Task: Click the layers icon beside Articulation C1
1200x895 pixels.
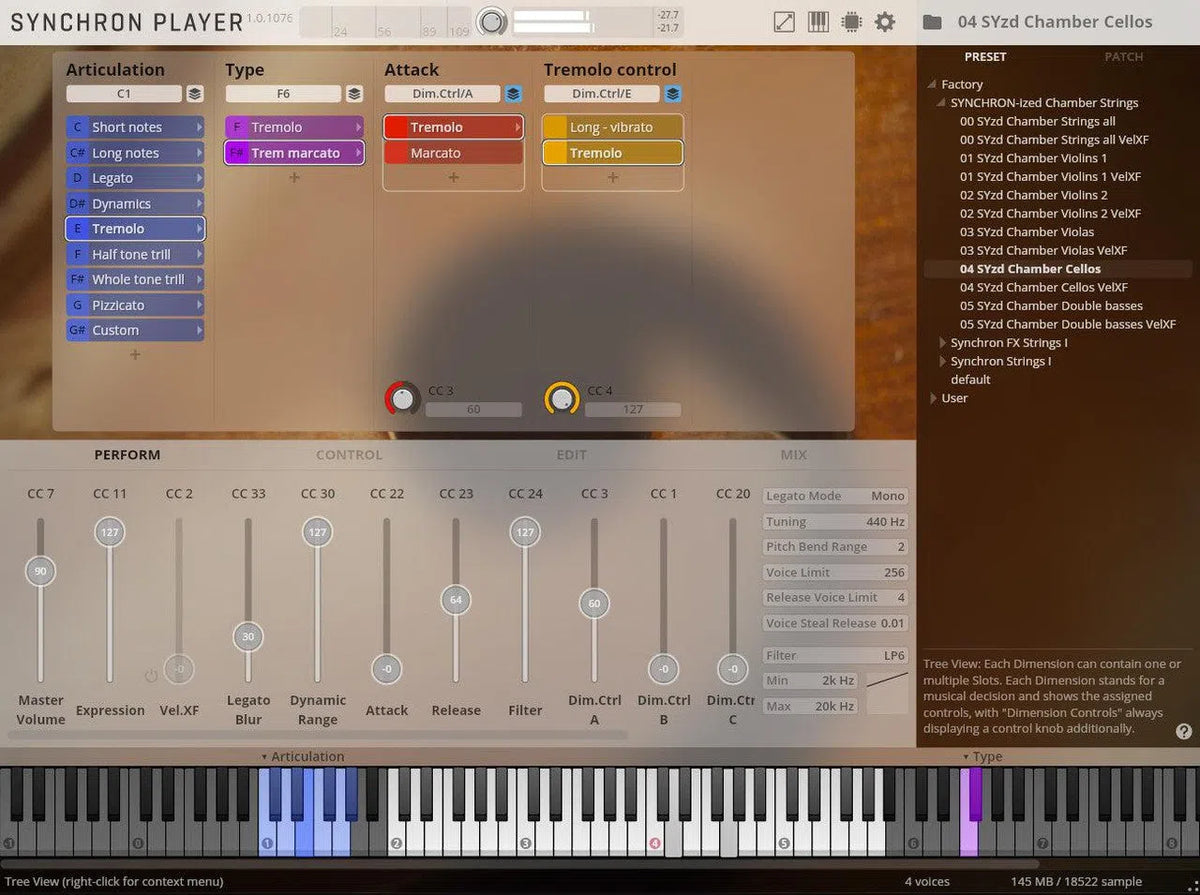Action: coord(195,94)
